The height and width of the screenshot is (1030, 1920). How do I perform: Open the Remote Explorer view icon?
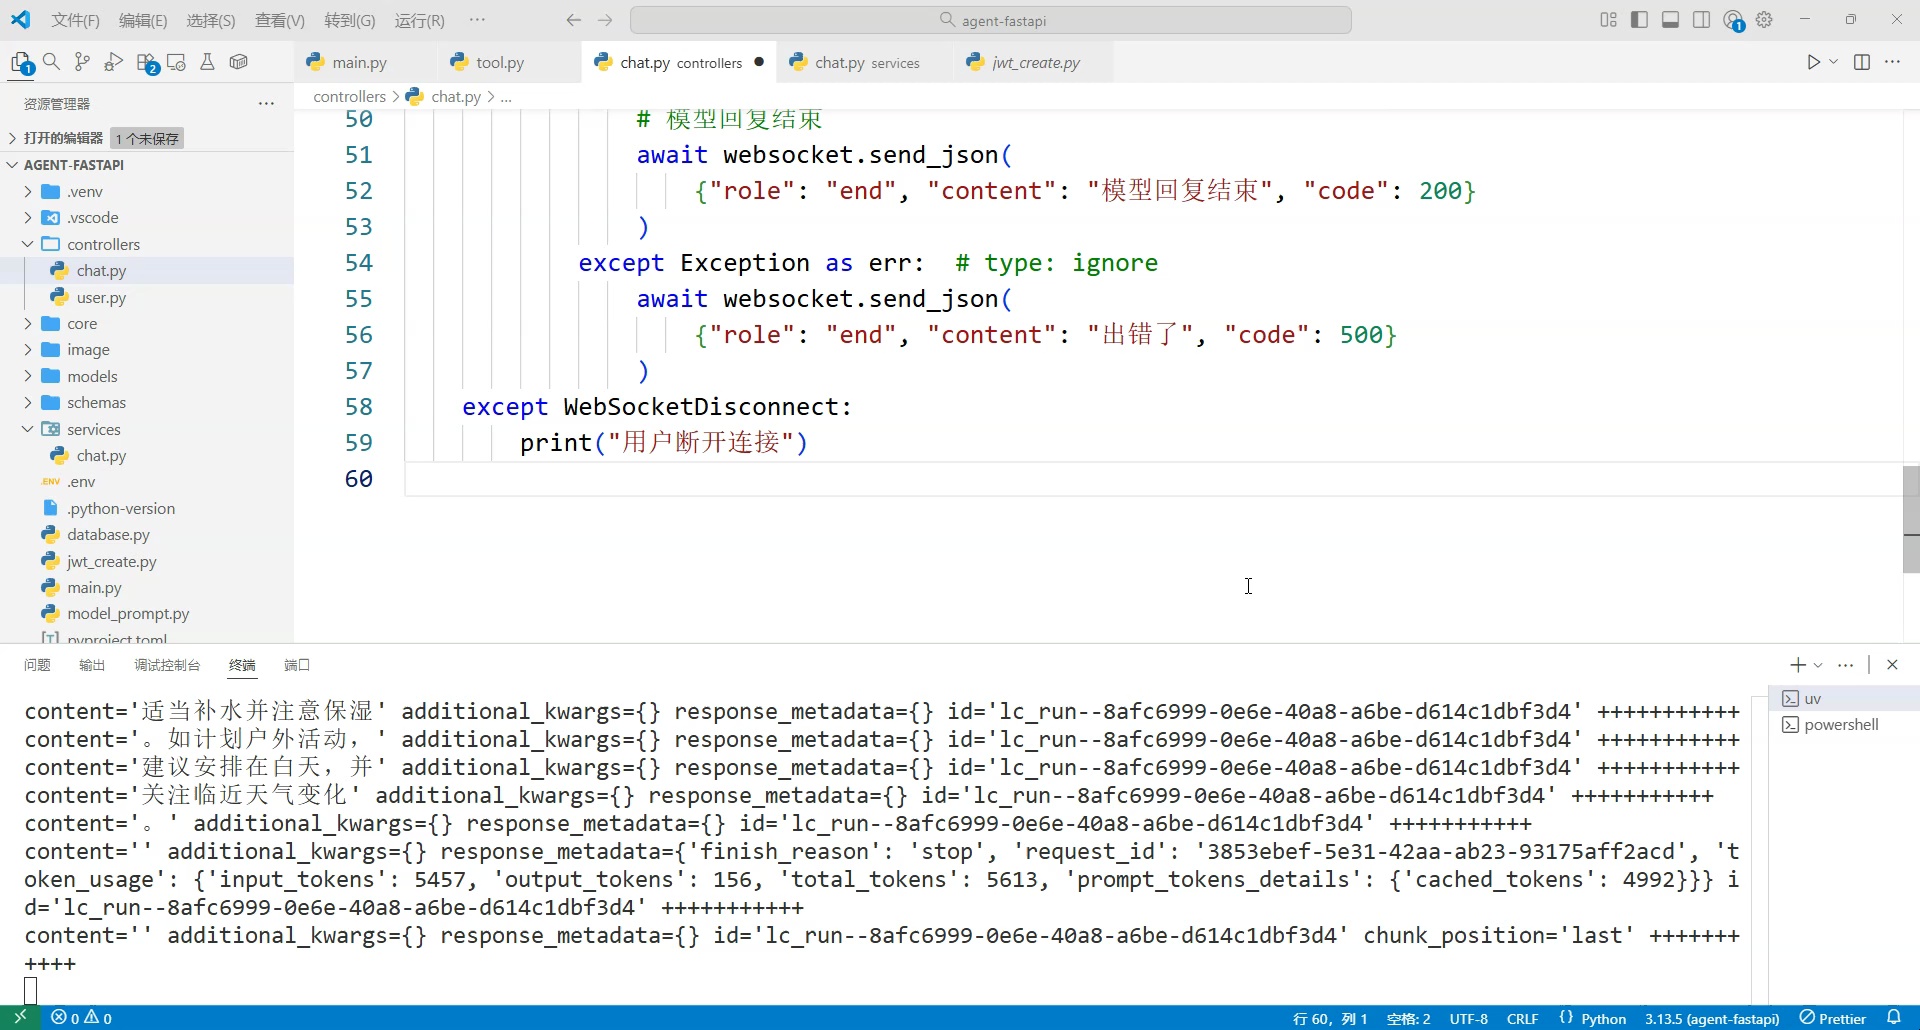click(177, 62)
